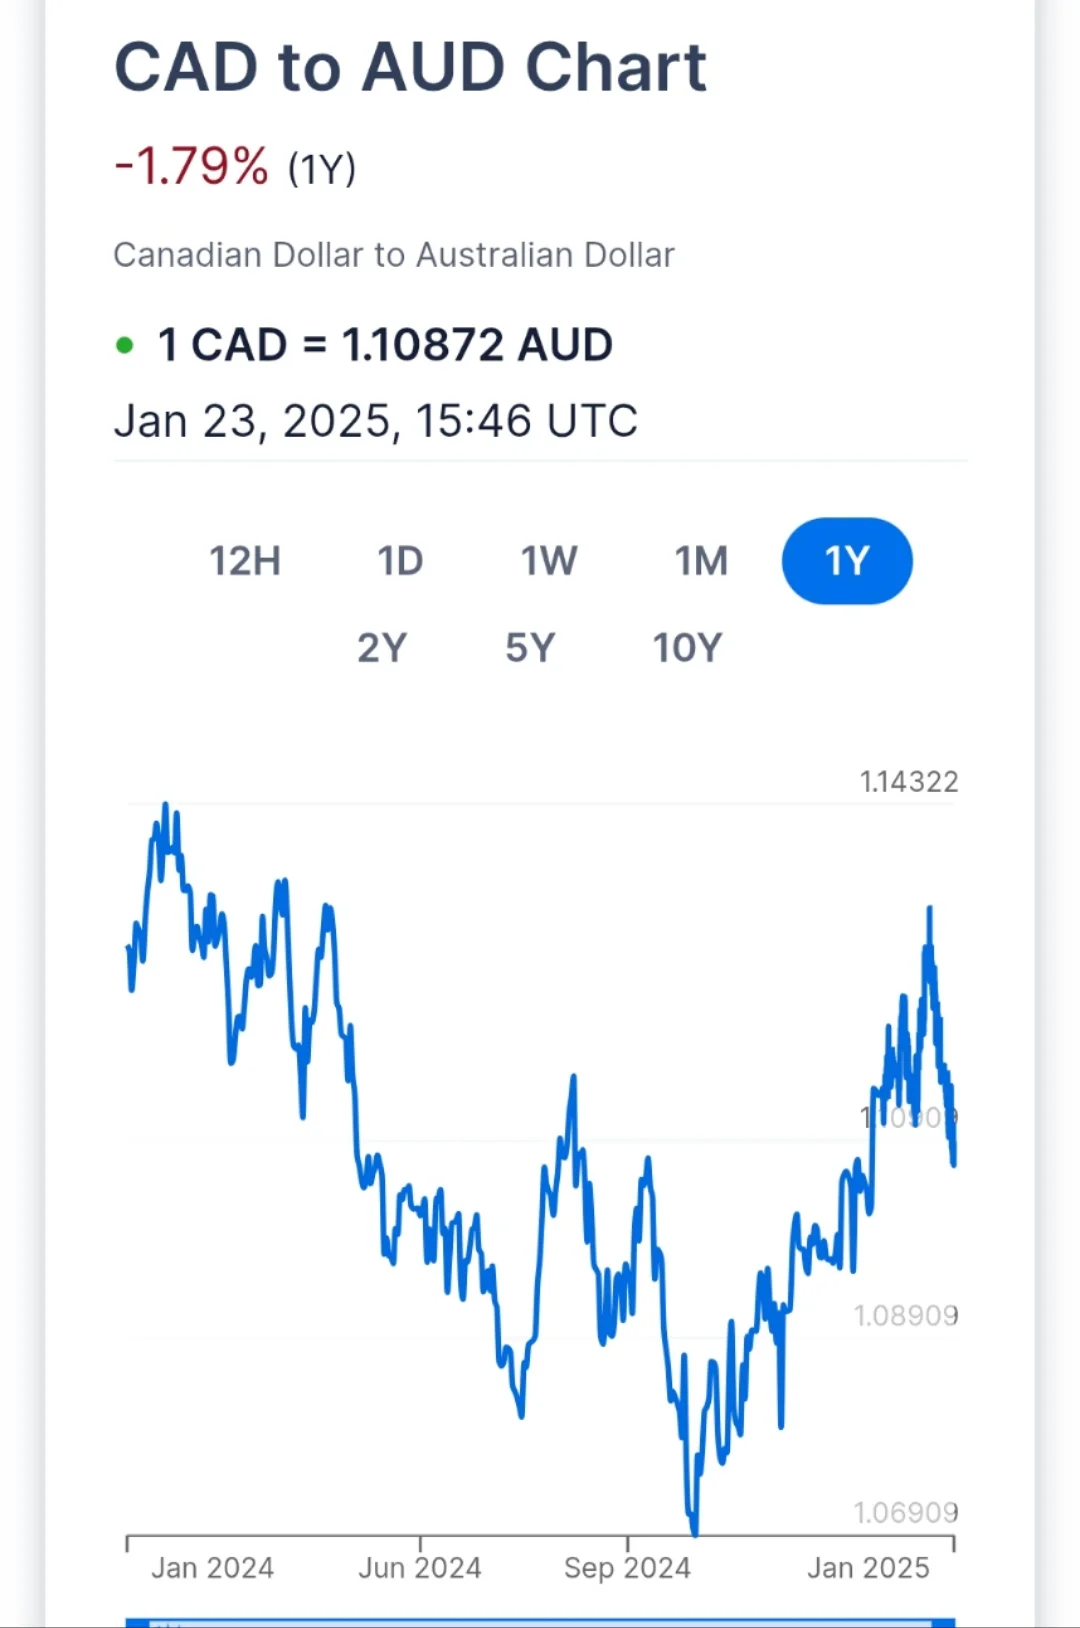
Task: Click the chart range navigator bar
Action: pos(540,1621)
